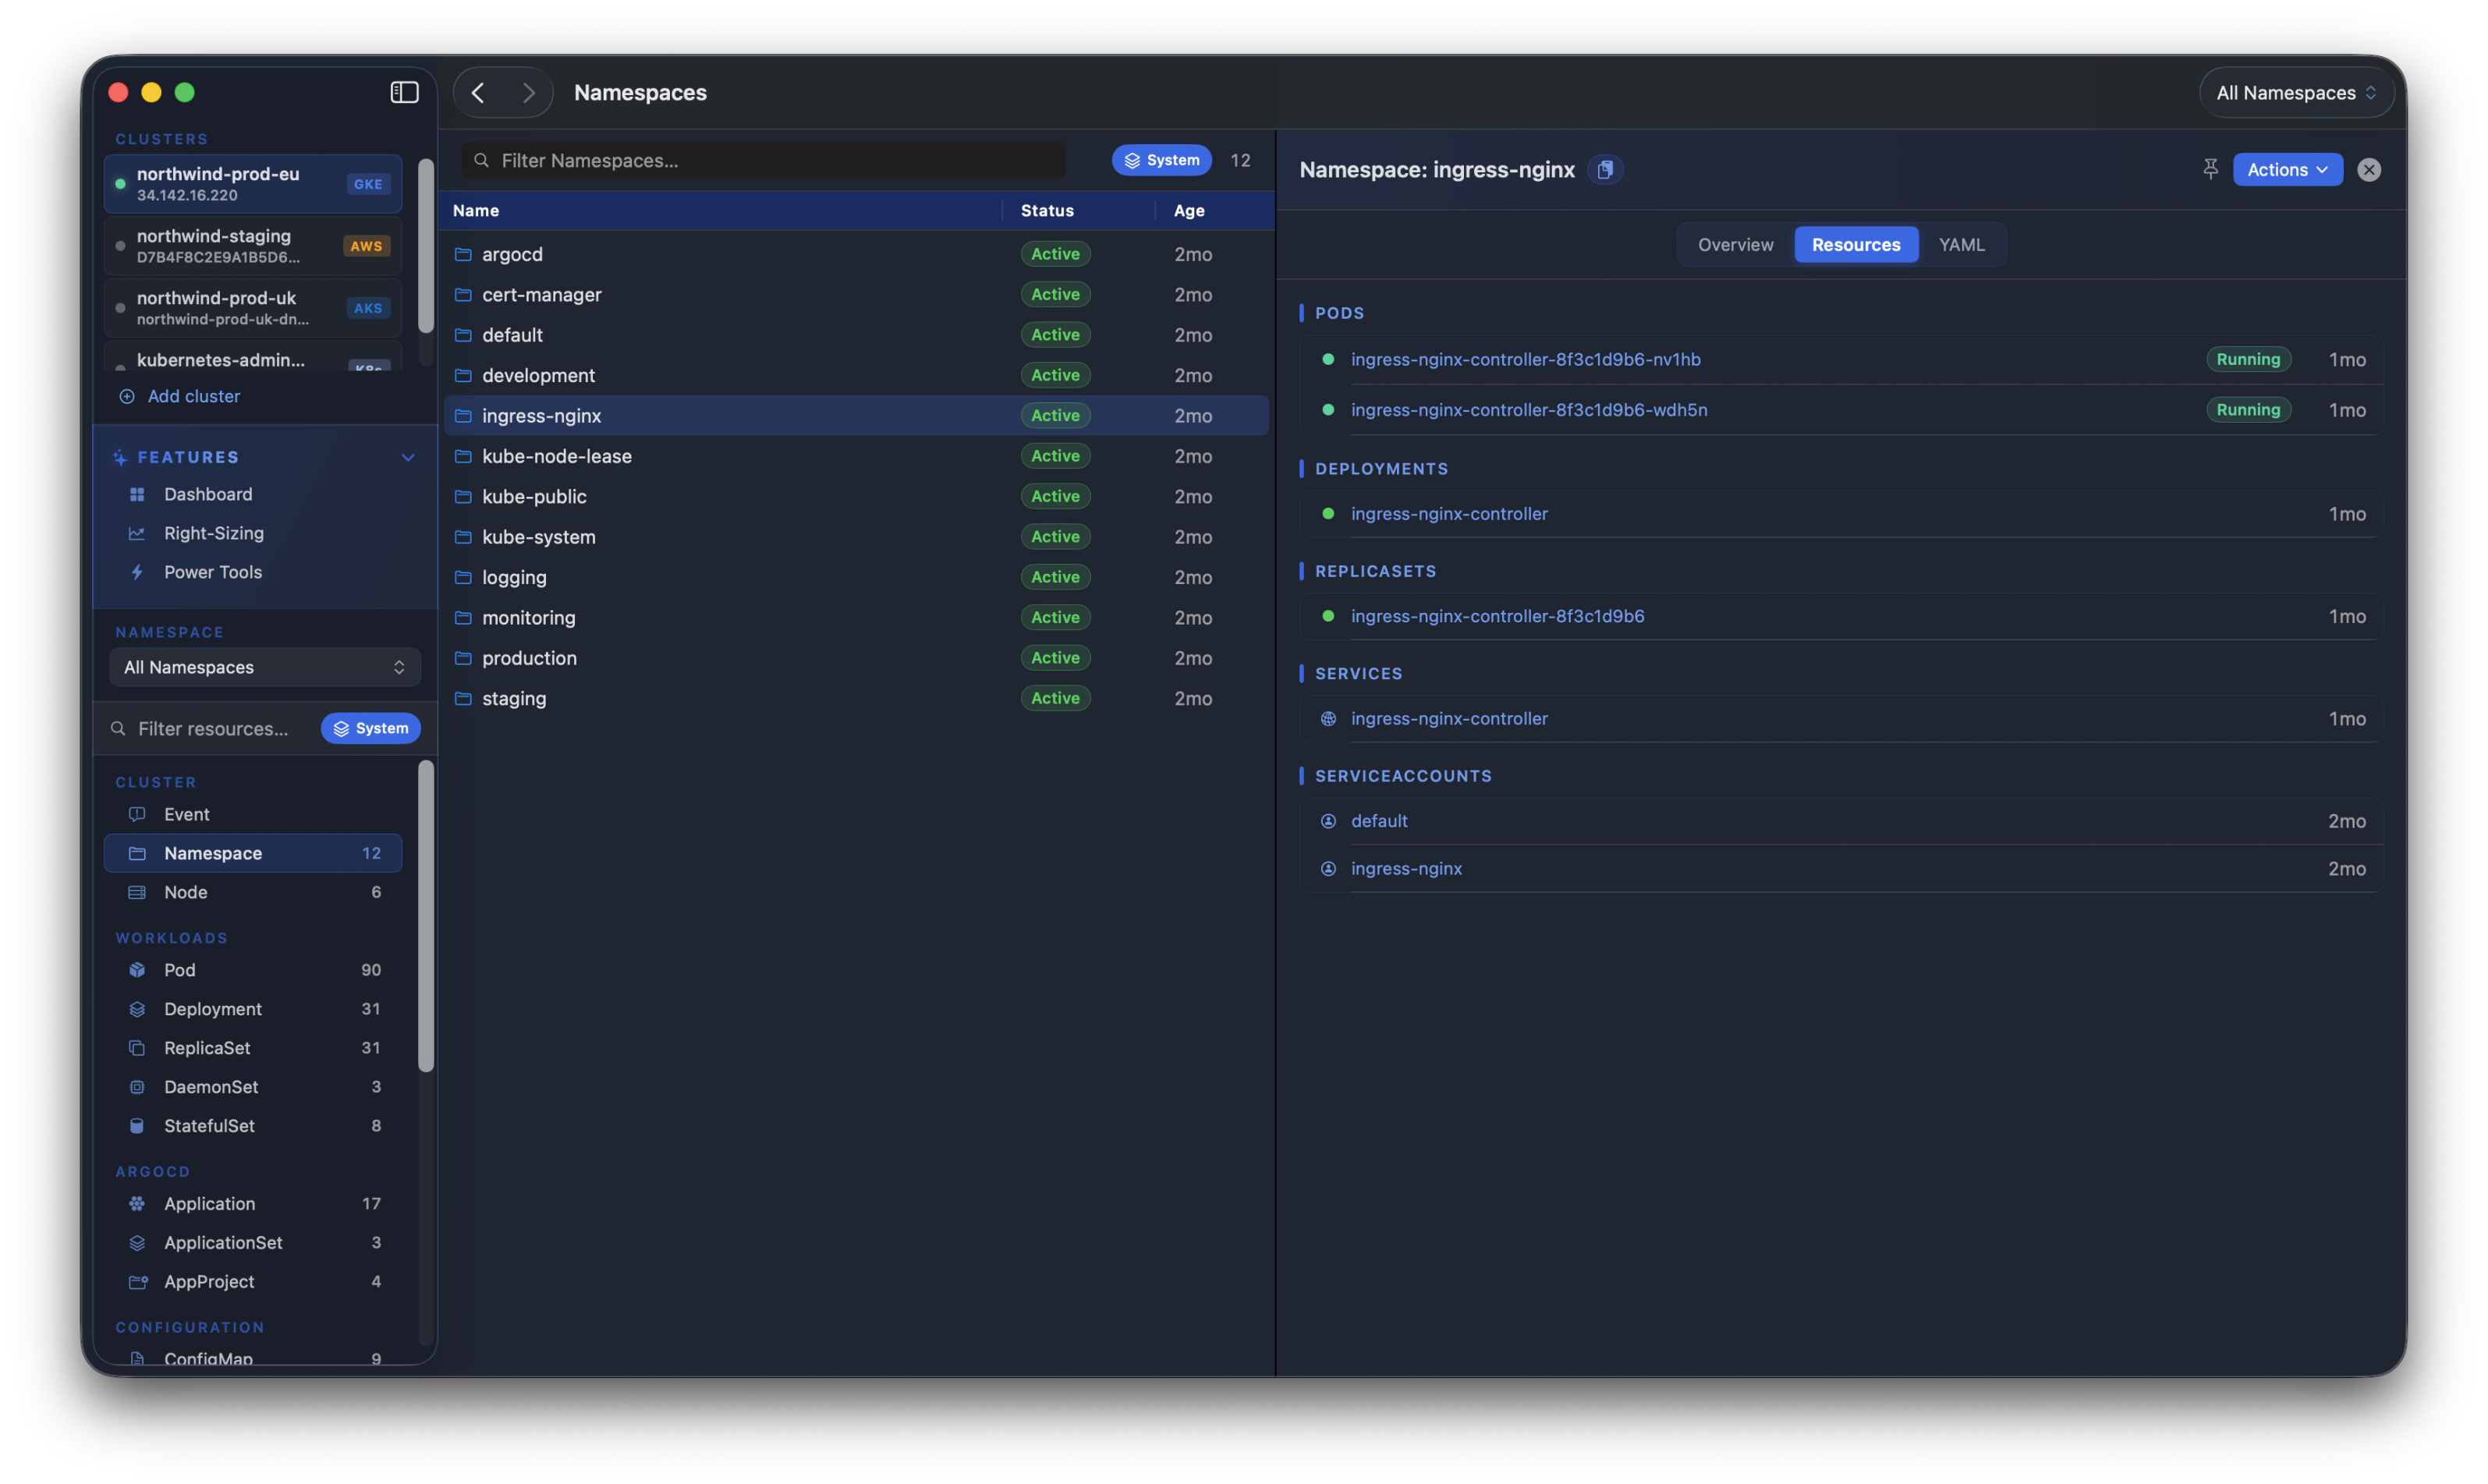Click the clusters list scrollbar
This screenshot has width=2488, height=1484.
point(426,247)
